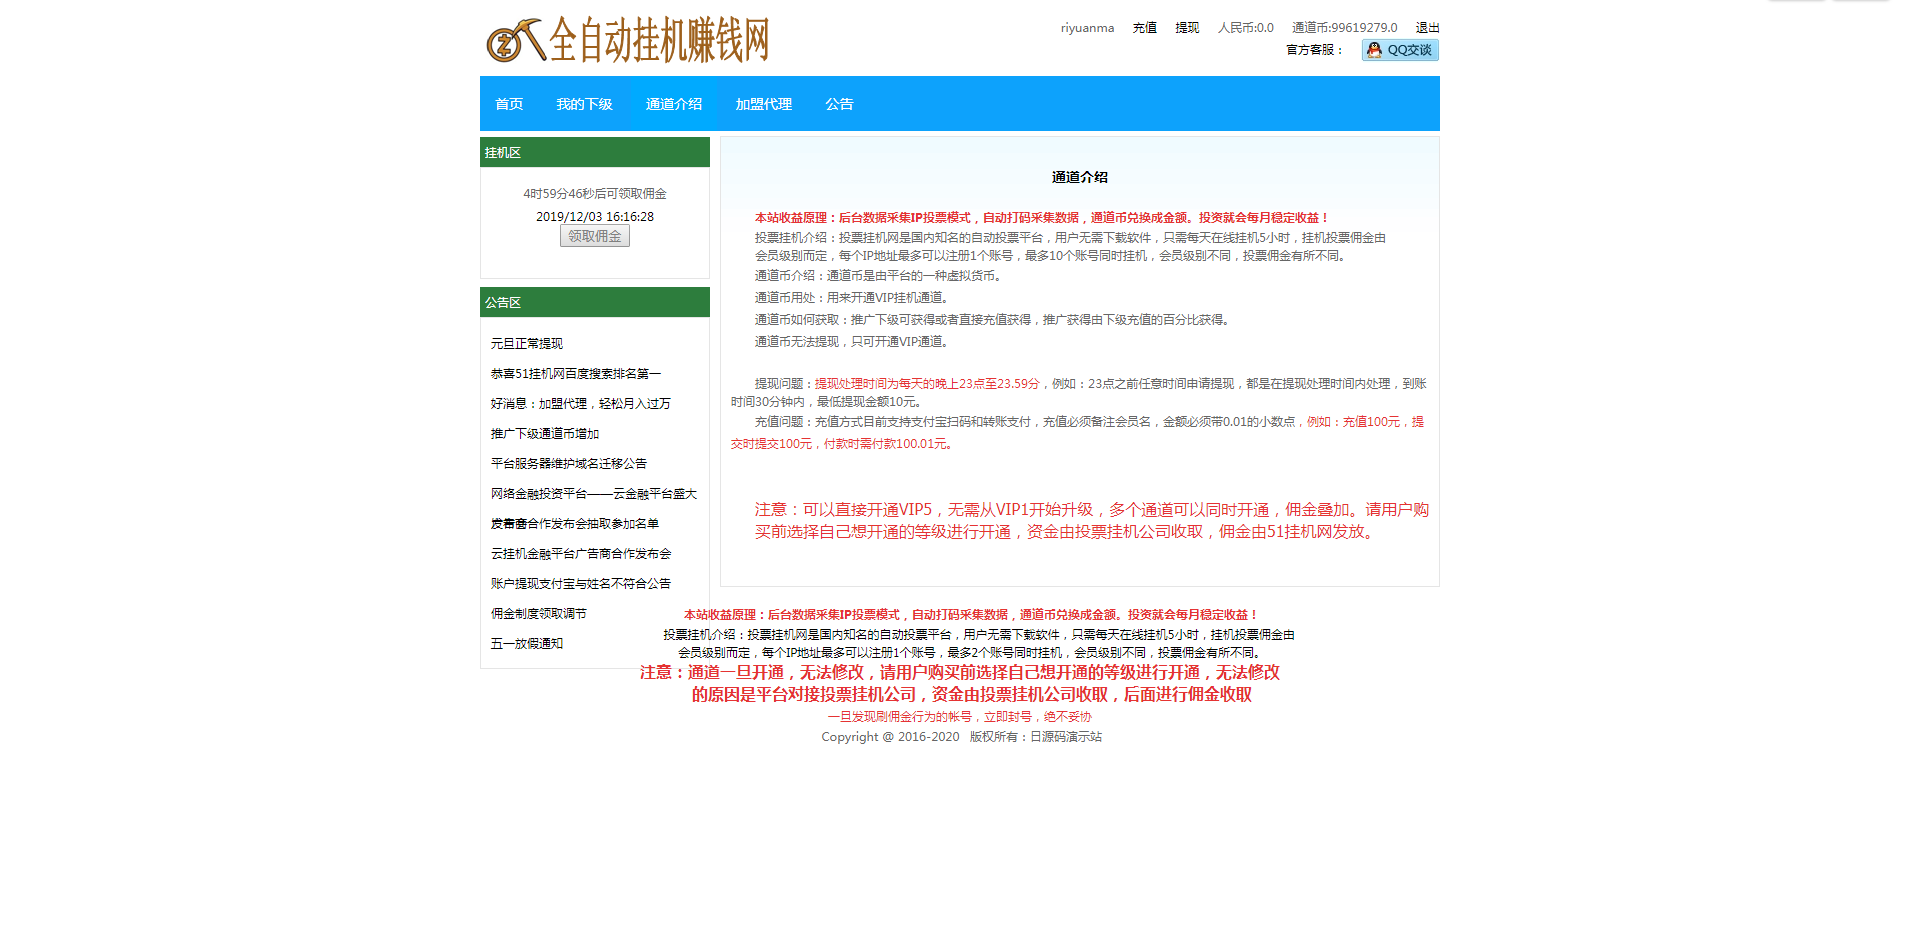Click the site logo with pickaxe icon
Viewport: 1920px width, 931px height.
coord(627,41)
